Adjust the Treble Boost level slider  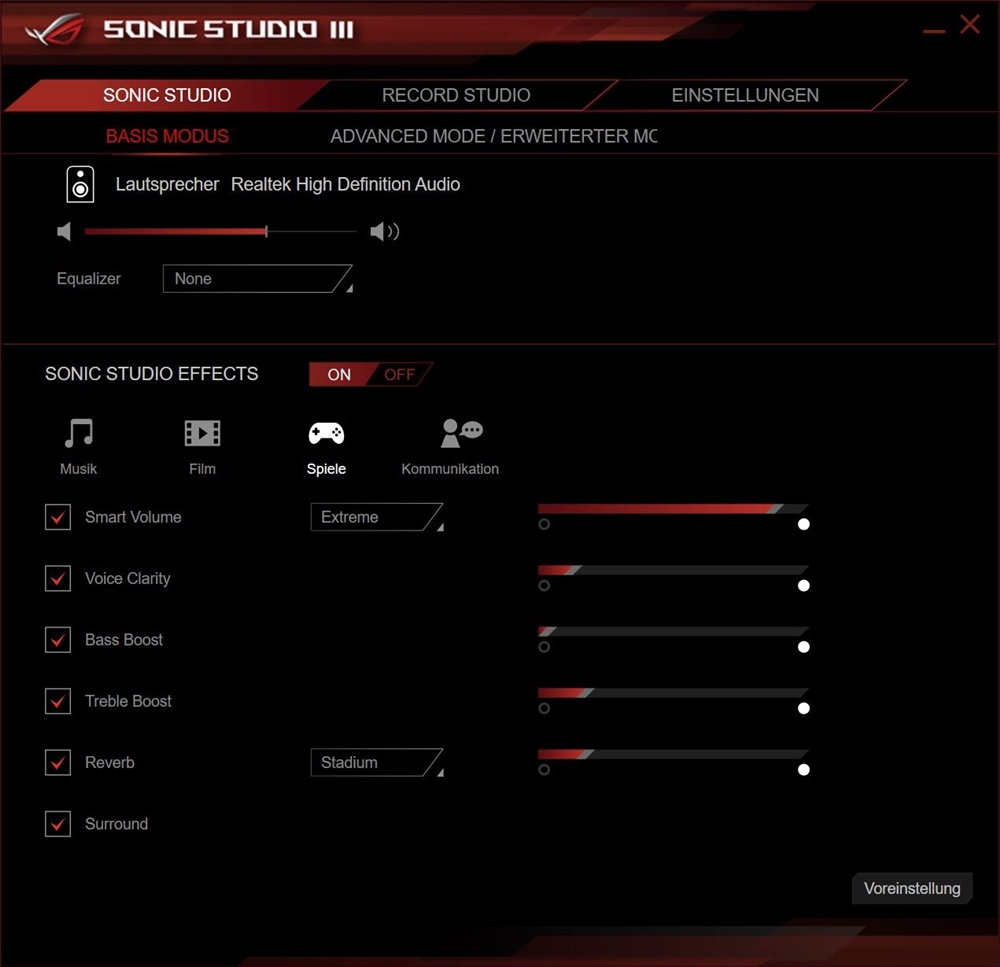673,692
